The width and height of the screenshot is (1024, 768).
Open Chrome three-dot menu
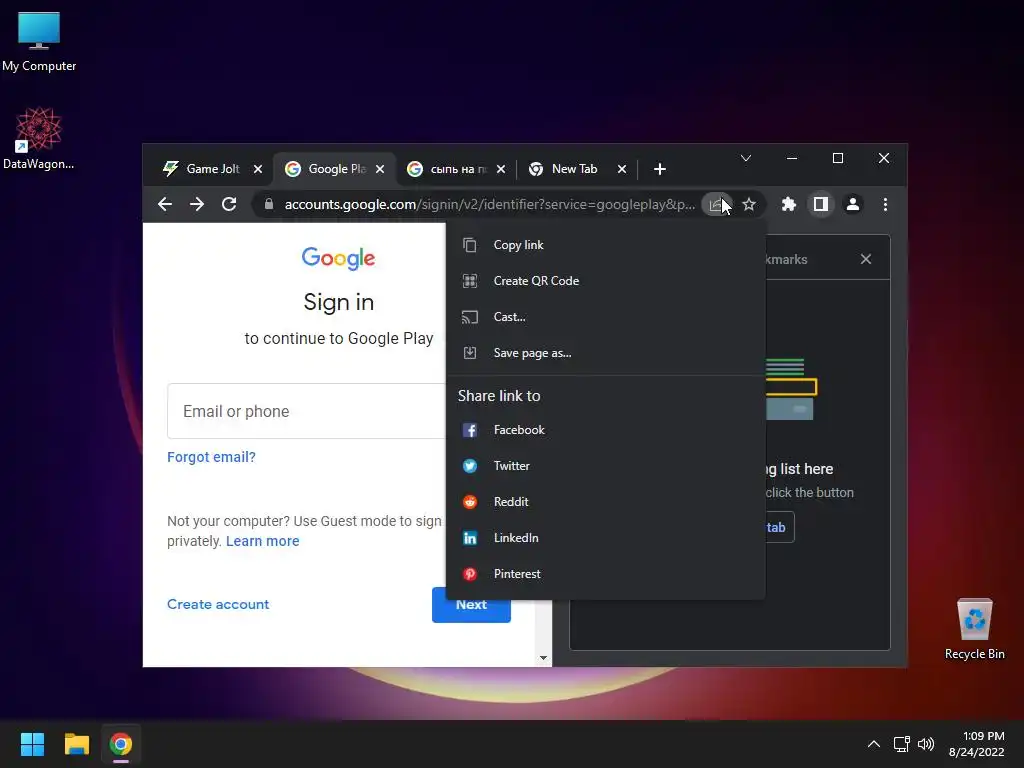[x=885, y=204]
